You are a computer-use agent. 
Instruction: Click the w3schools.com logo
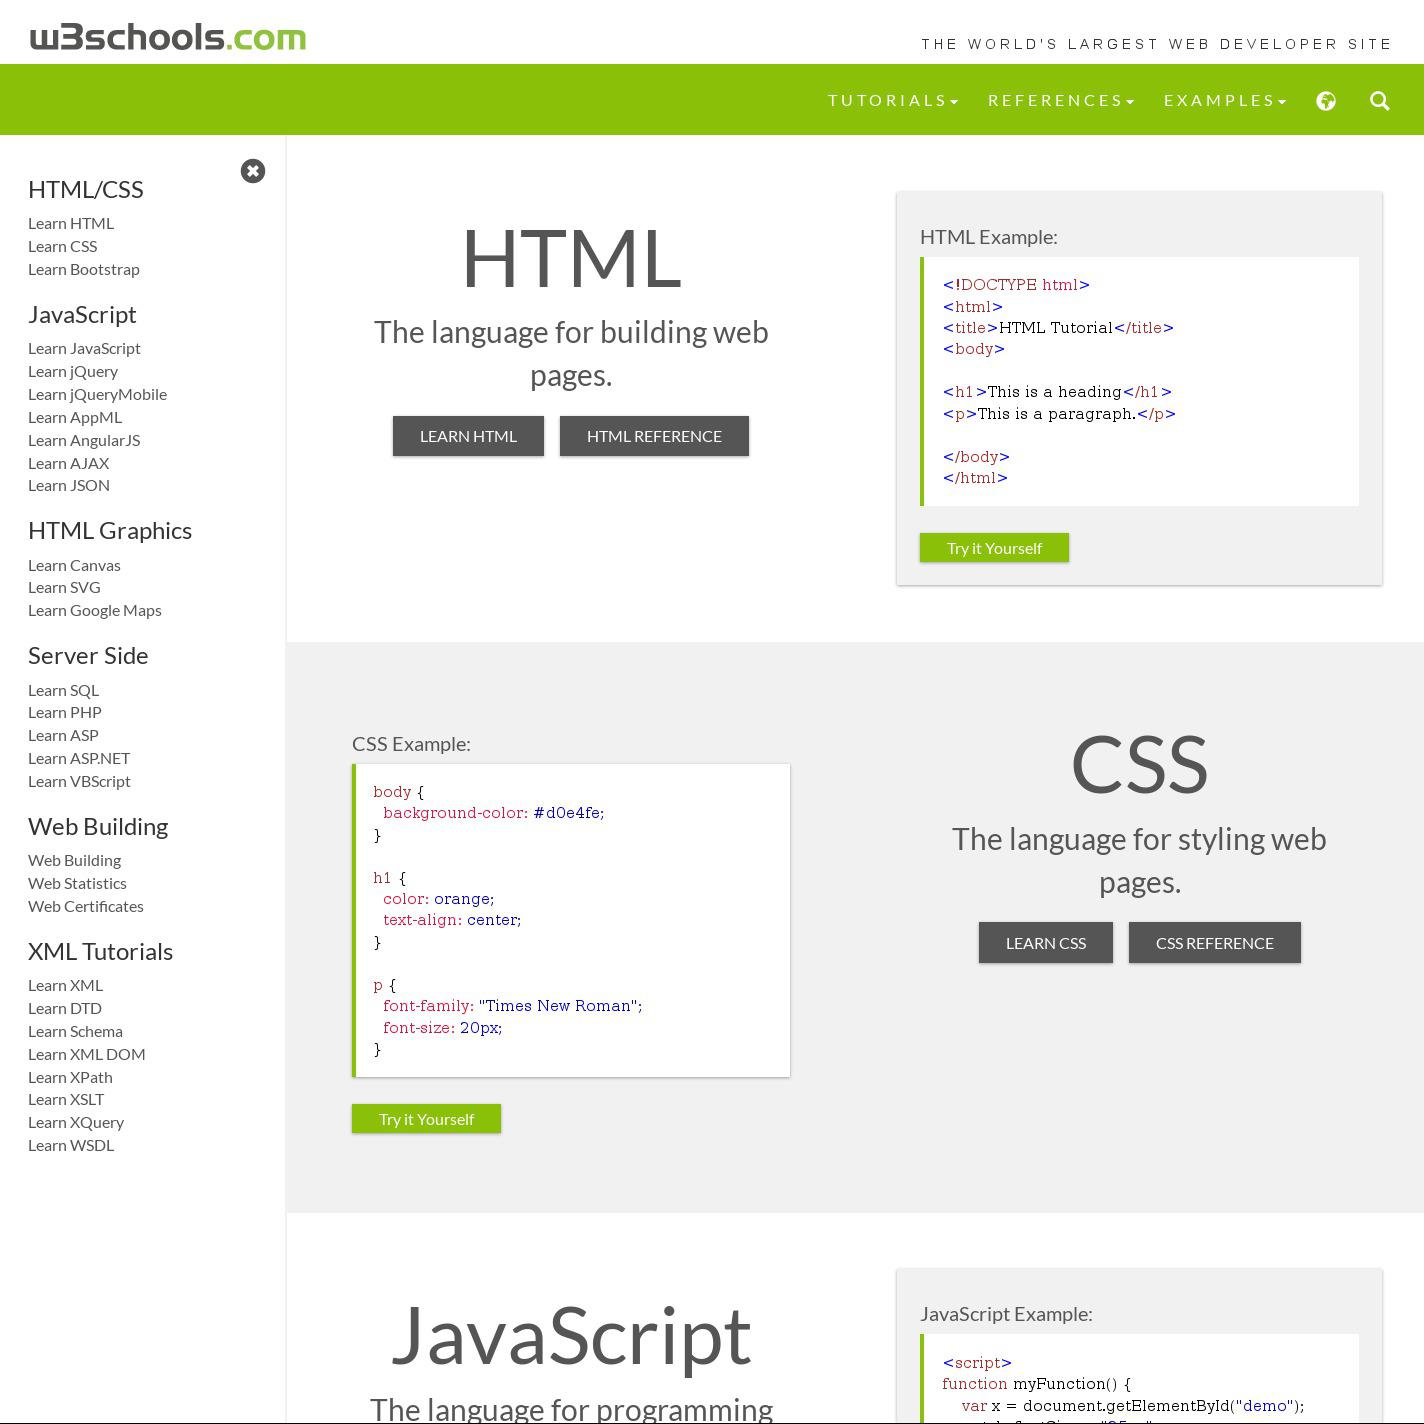pyautogui.click(x=168, y=38)
